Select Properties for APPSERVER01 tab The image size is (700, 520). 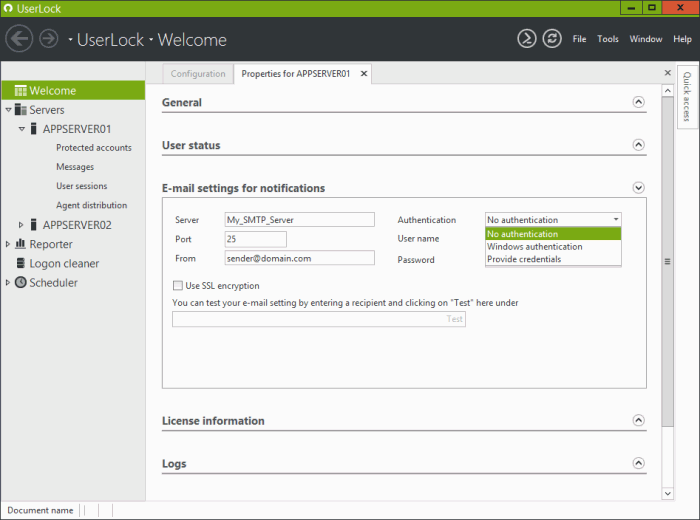point(296,74)
